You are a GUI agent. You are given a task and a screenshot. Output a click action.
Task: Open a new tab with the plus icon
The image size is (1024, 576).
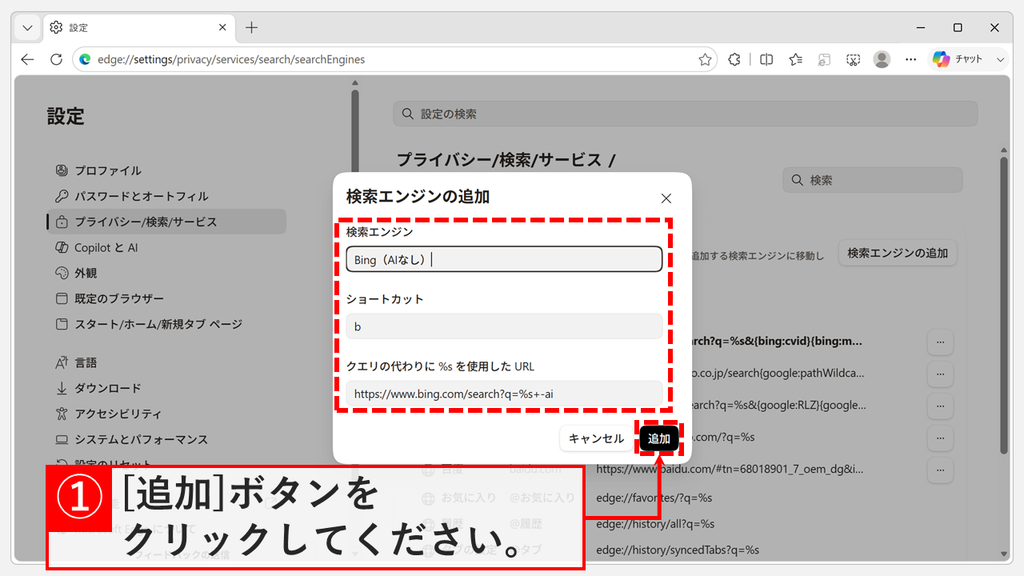coord(251,27)
